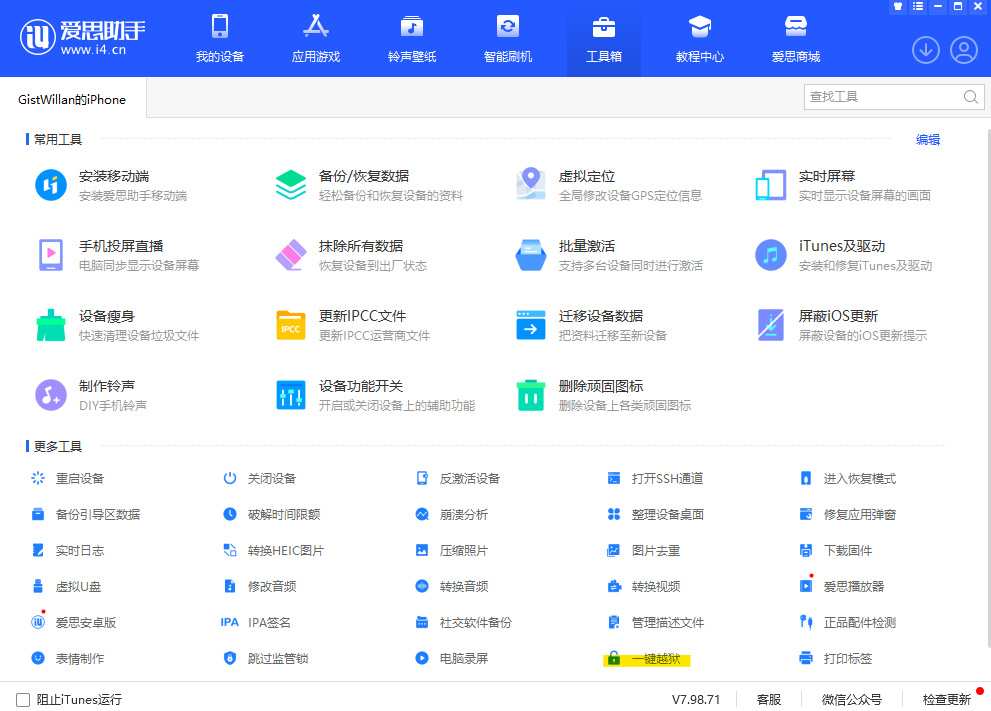Go to 智能刷机 smart flash tab

point(508,39)
